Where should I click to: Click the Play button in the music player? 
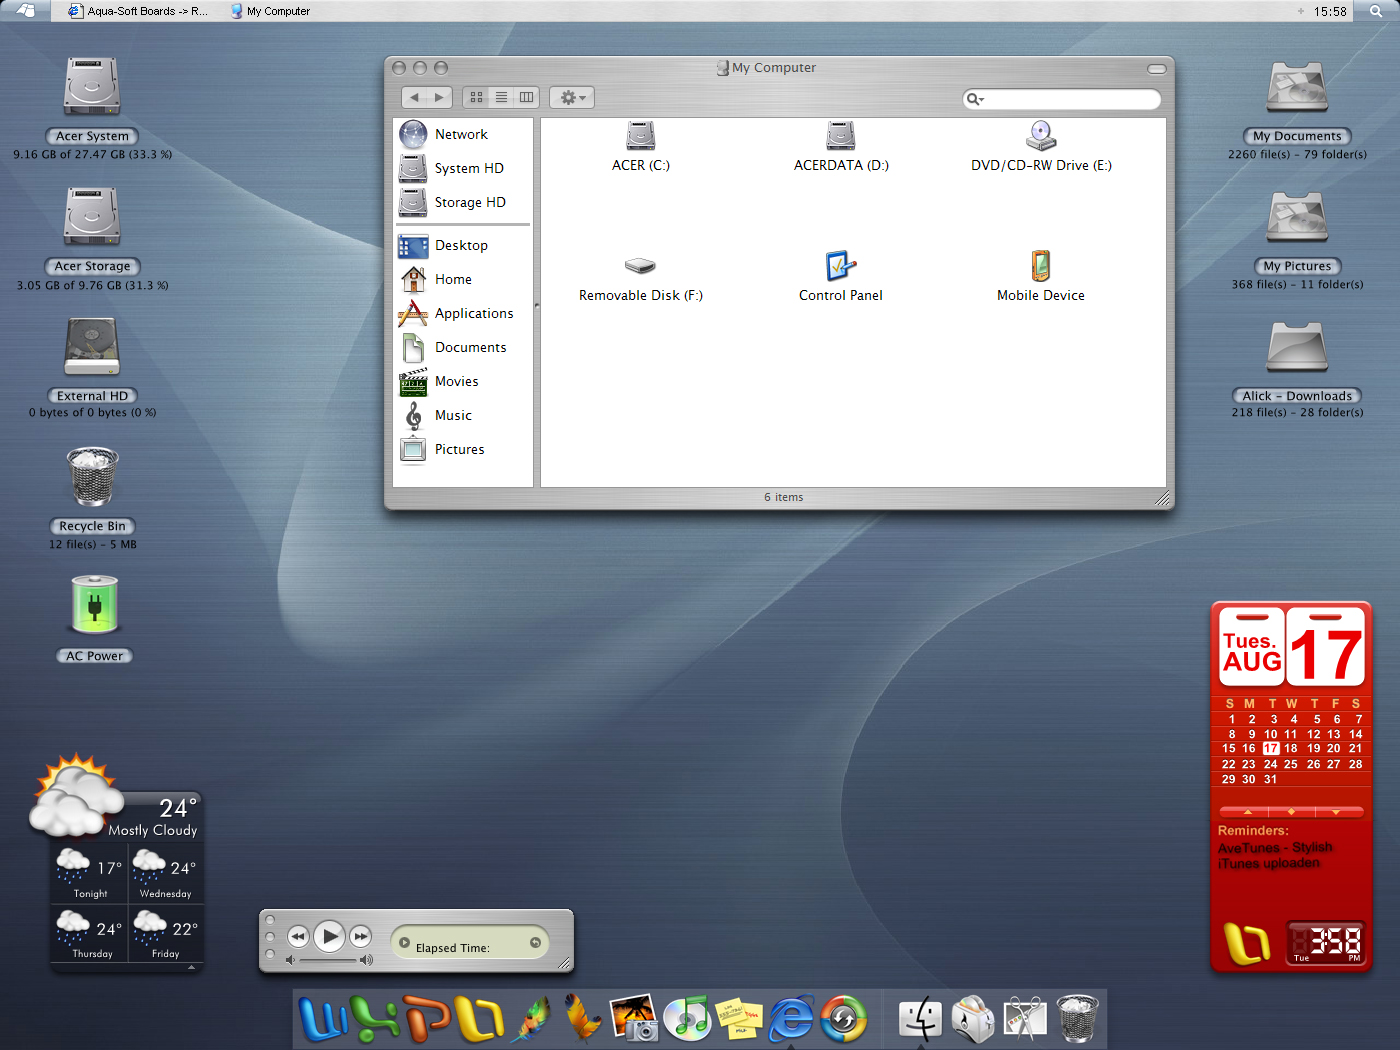(329, 937)
